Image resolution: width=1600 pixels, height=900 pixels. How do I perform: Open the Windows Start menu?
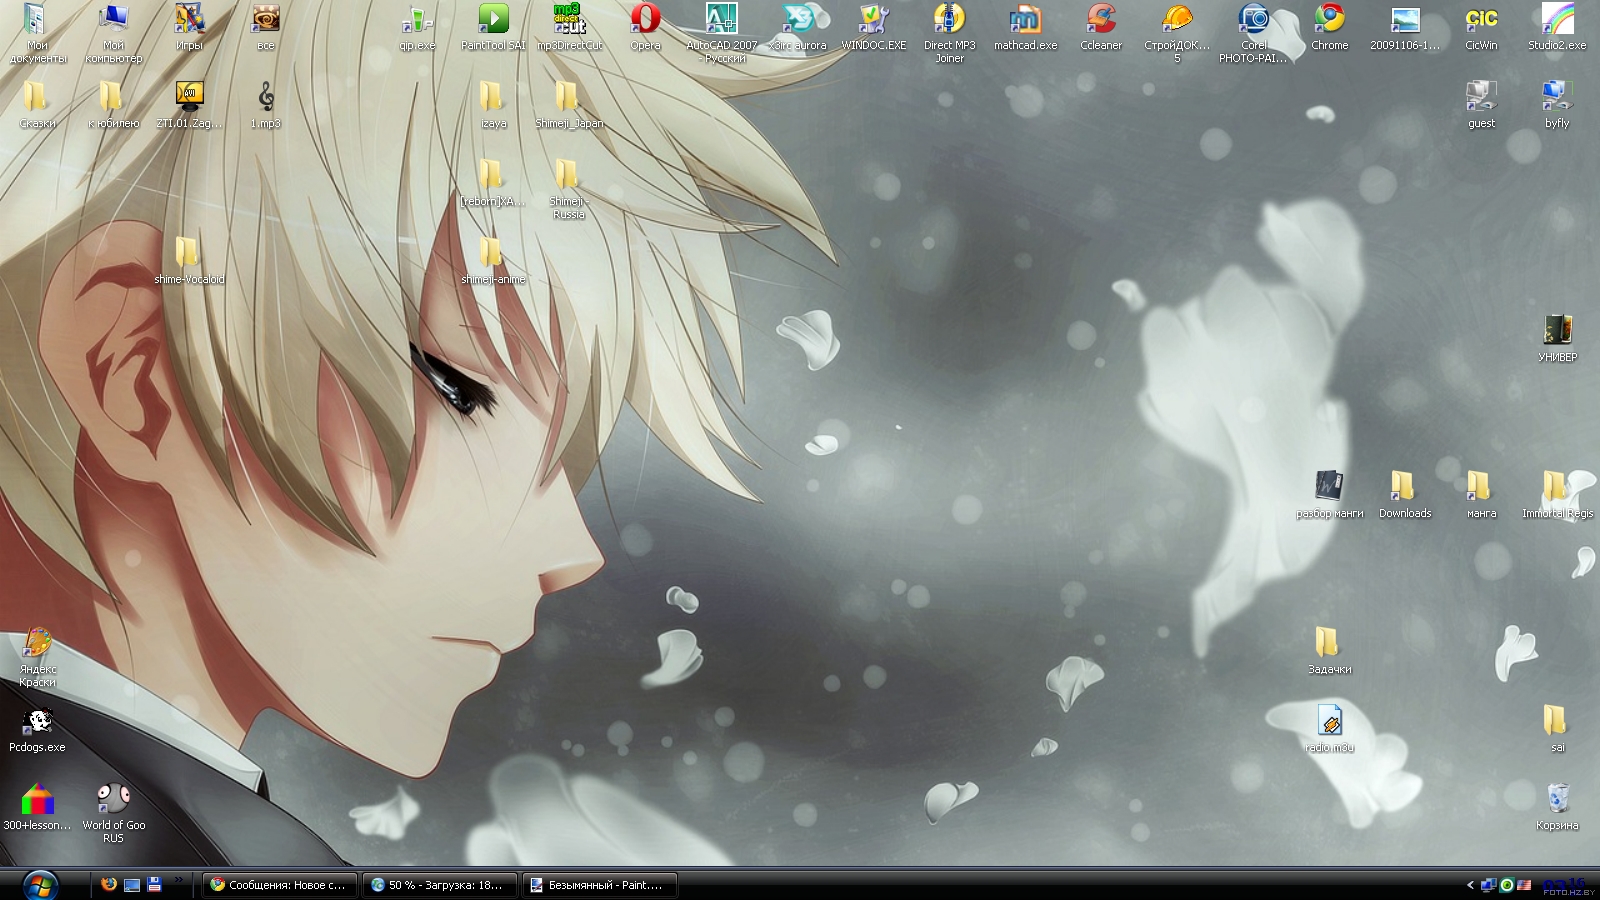click(x=40, y=885)
